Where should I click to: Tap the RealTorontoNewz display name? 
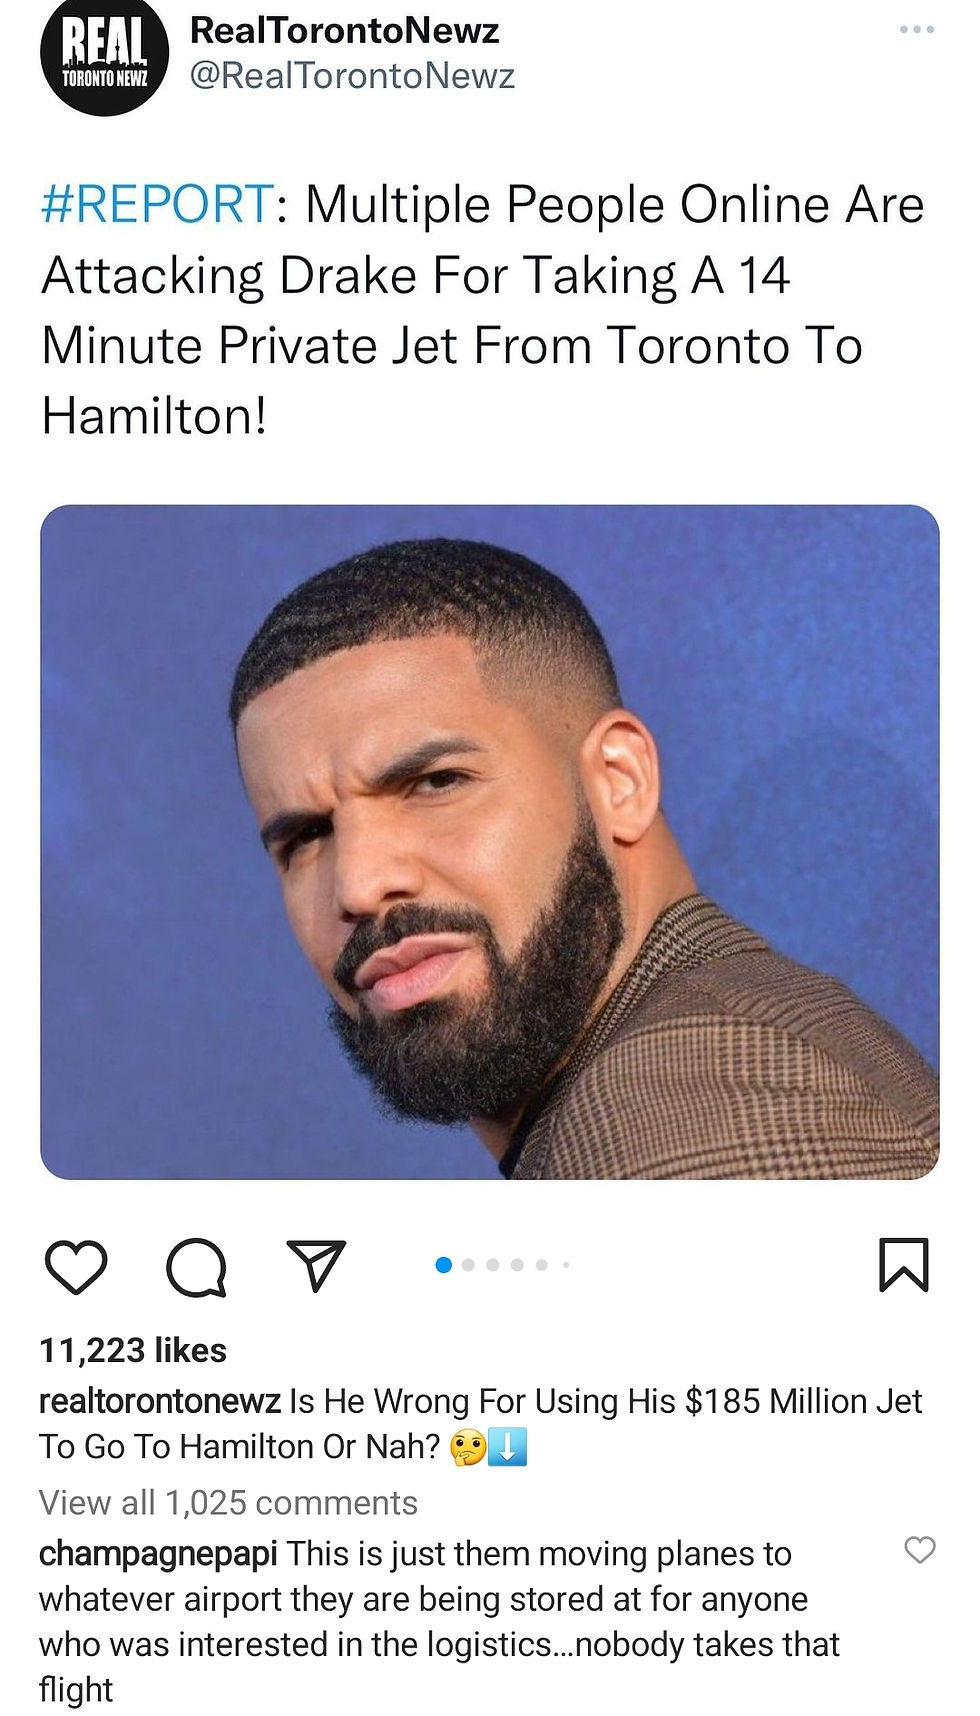click(x=344, y=31)
